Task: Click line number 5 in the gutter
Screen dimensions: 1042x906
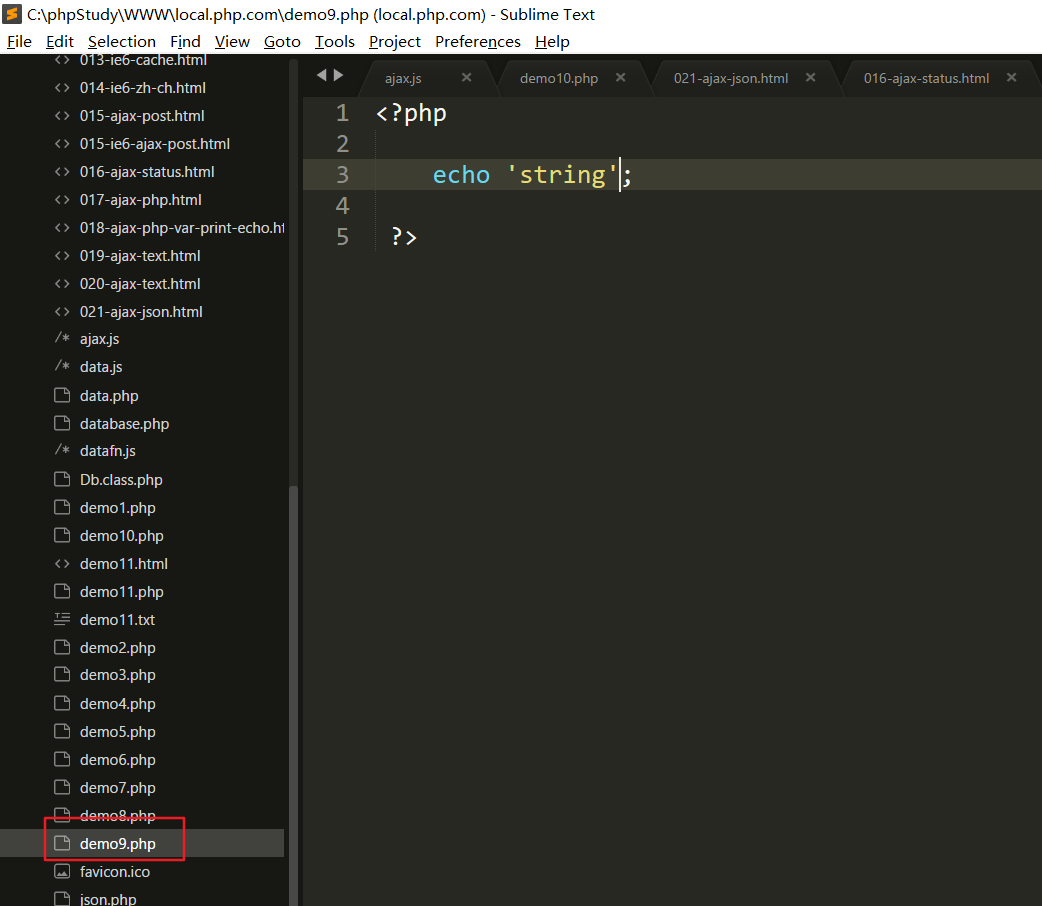Action: tap(342, 237)
